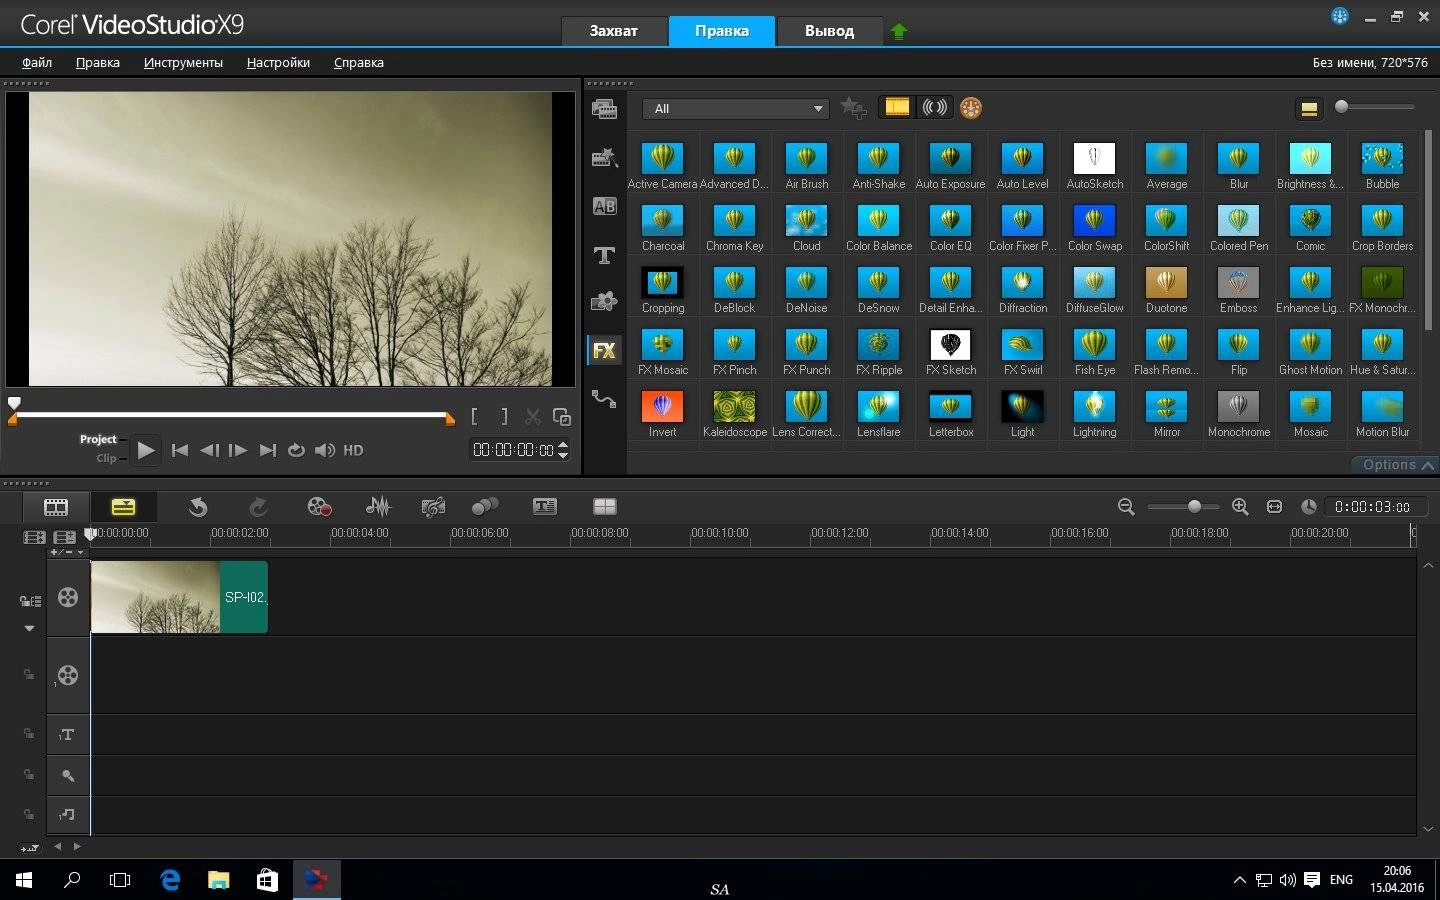
Task: Open the Path library icon
Action: click(x=604, y=398)
